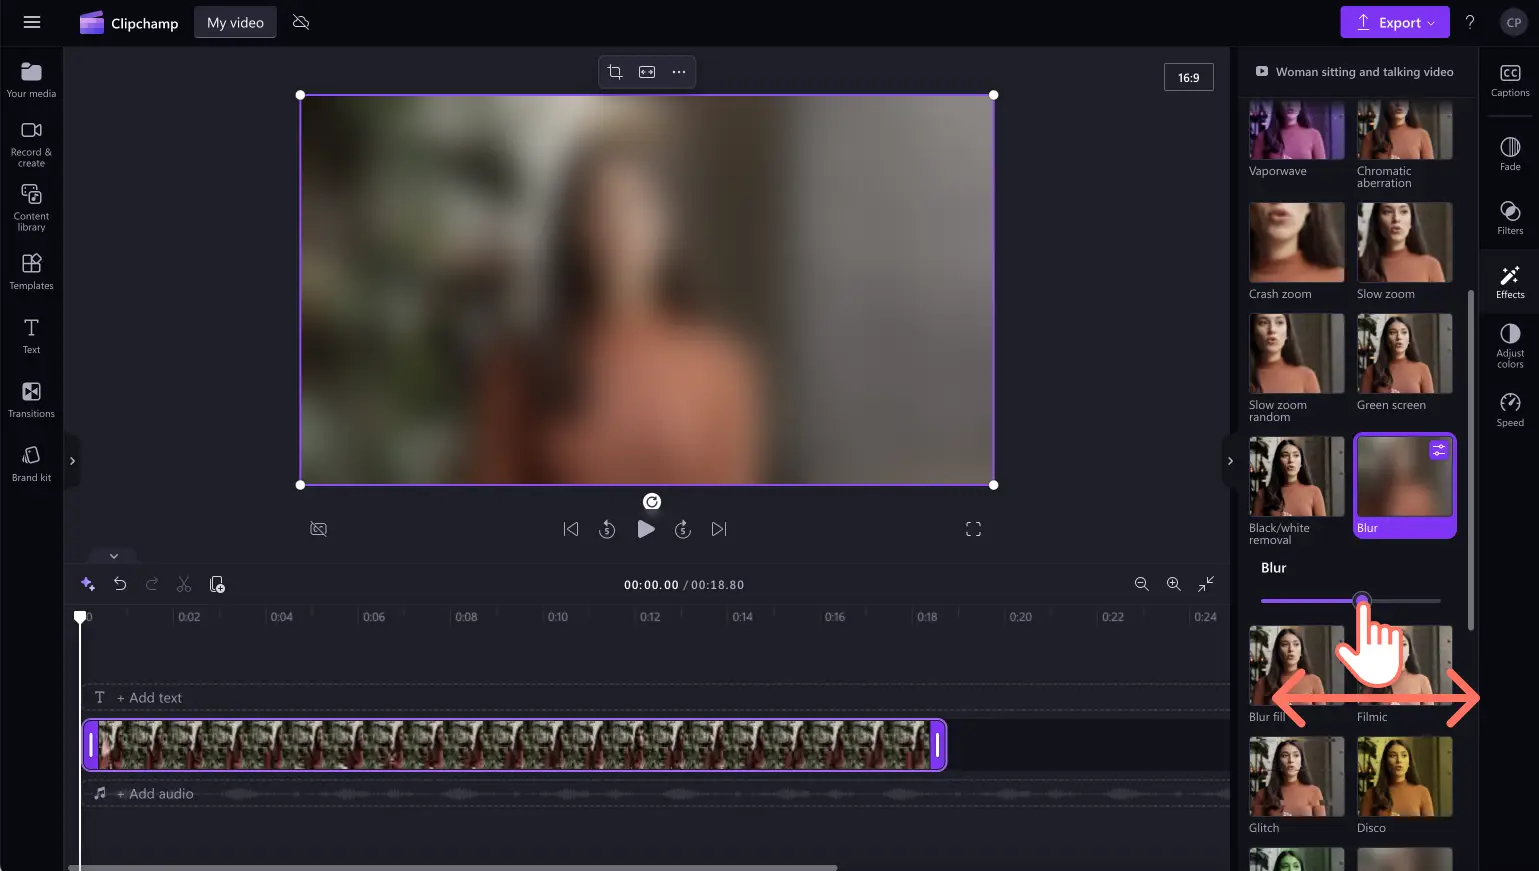Expand the left sidebar panel arrow
This screenshot has width=1539, height=871.
(x=72, y=461)
